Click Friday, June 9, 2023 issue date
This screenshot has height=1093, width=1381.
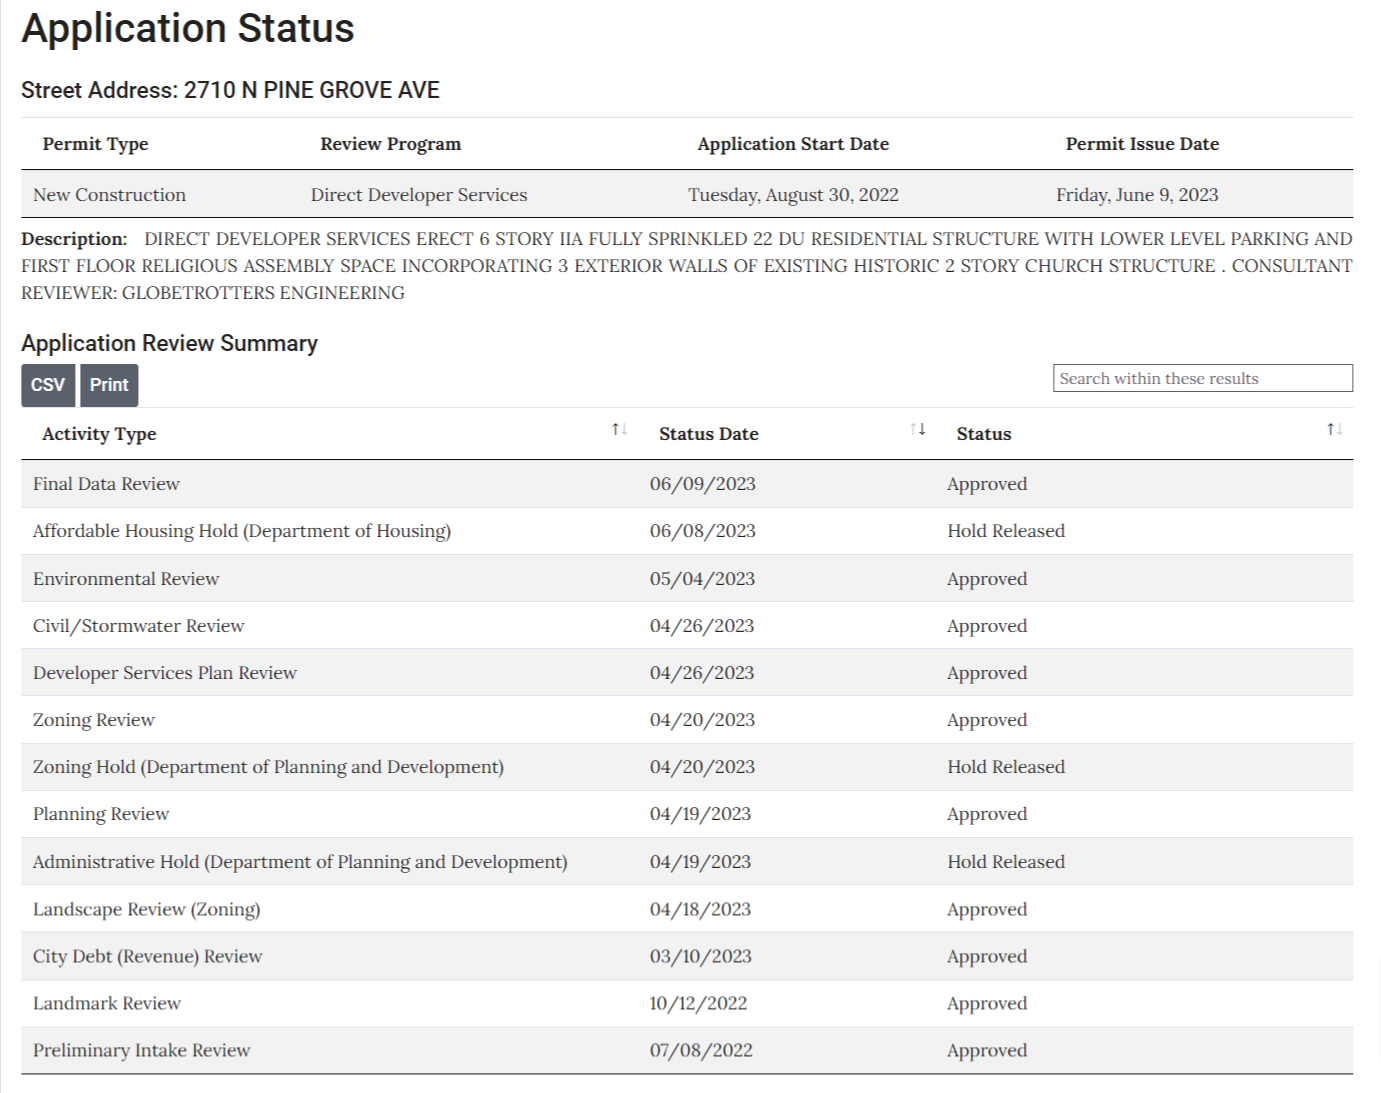[1137, 195]
